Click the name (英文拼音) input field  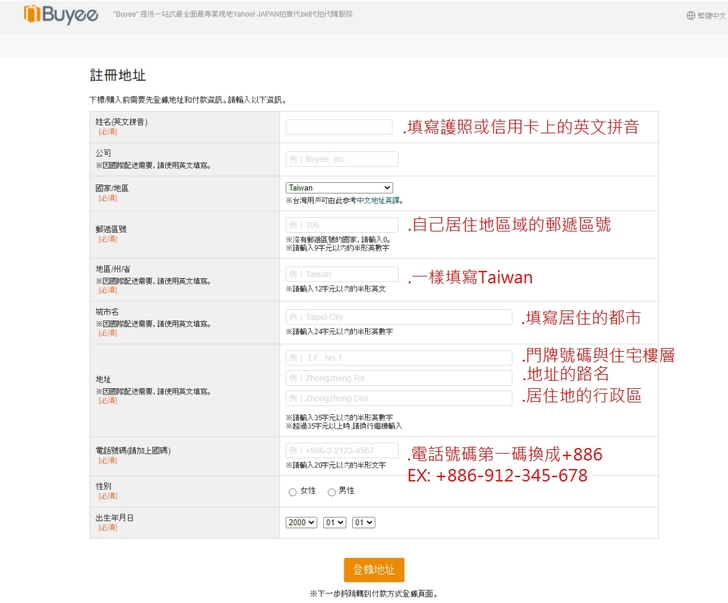click(x=338, y=127)
